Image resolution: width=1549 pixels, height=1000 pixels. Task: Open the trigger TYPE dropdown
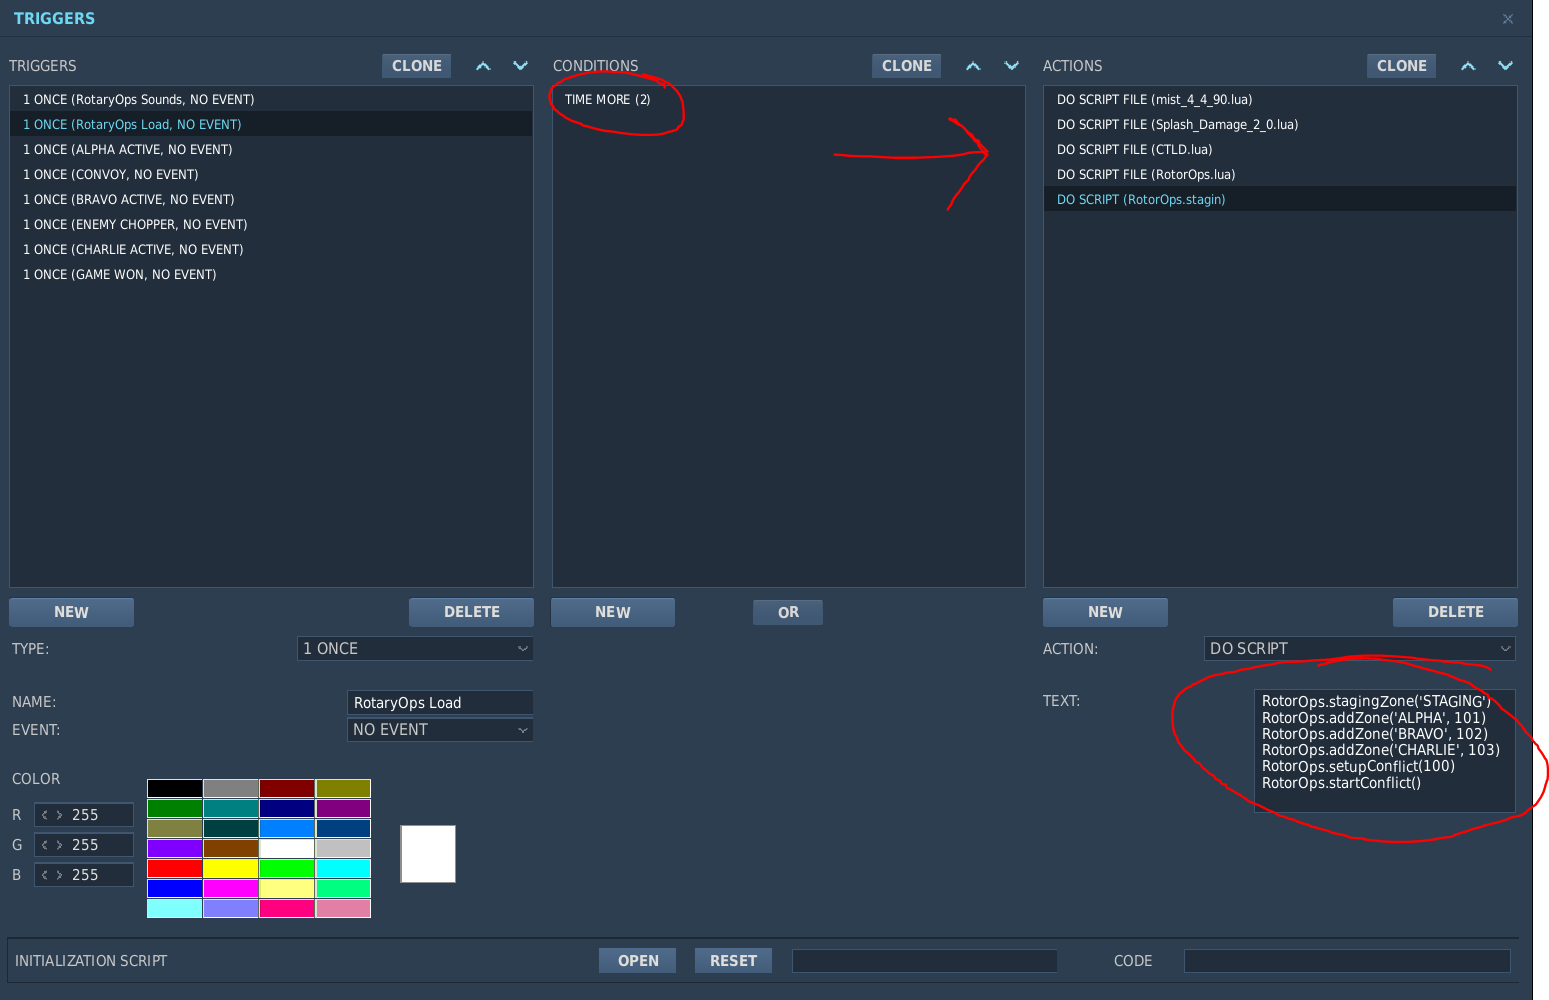(x=415, y=649)
